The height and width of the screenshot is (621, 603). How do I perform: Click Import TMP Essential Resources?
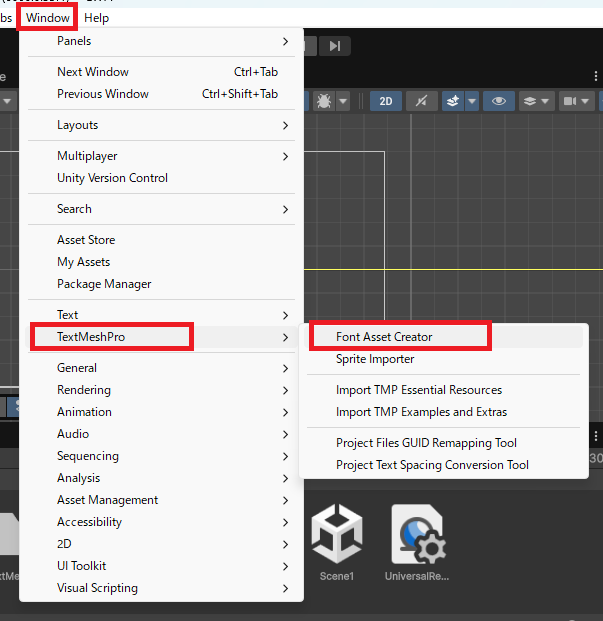[443, 390]
